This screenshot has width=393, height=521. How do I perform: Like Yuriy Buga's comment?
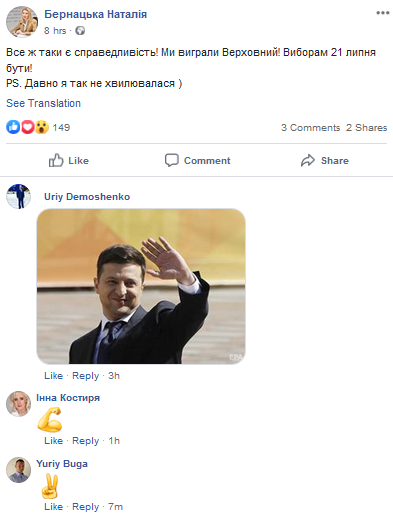tap(53, 507)
